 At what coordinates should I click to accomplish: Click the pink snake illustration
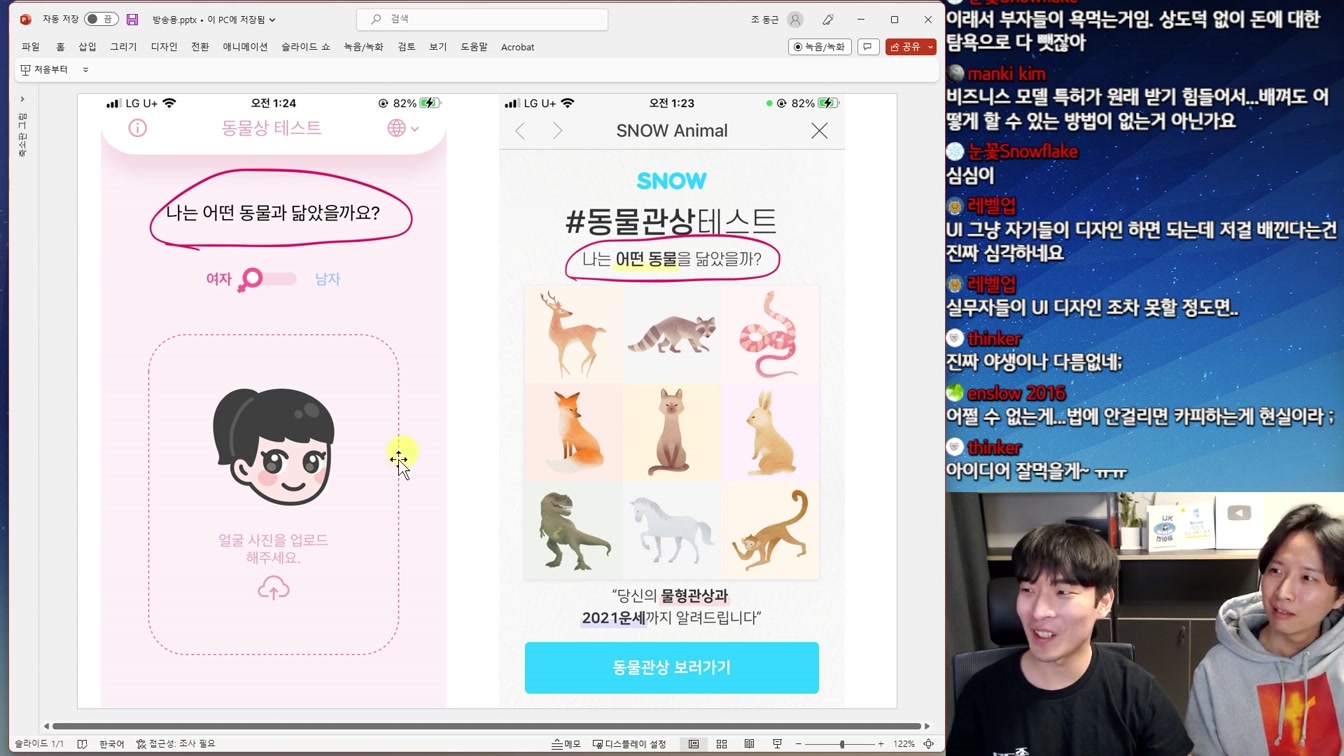pos(770,334)
